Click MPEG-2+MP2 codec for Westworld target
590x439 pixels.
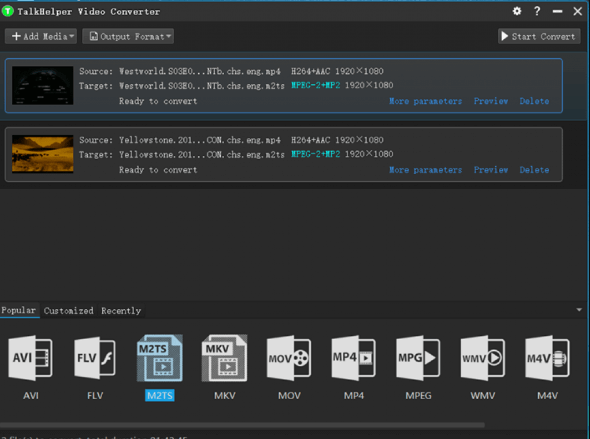(x=316, y=85)
